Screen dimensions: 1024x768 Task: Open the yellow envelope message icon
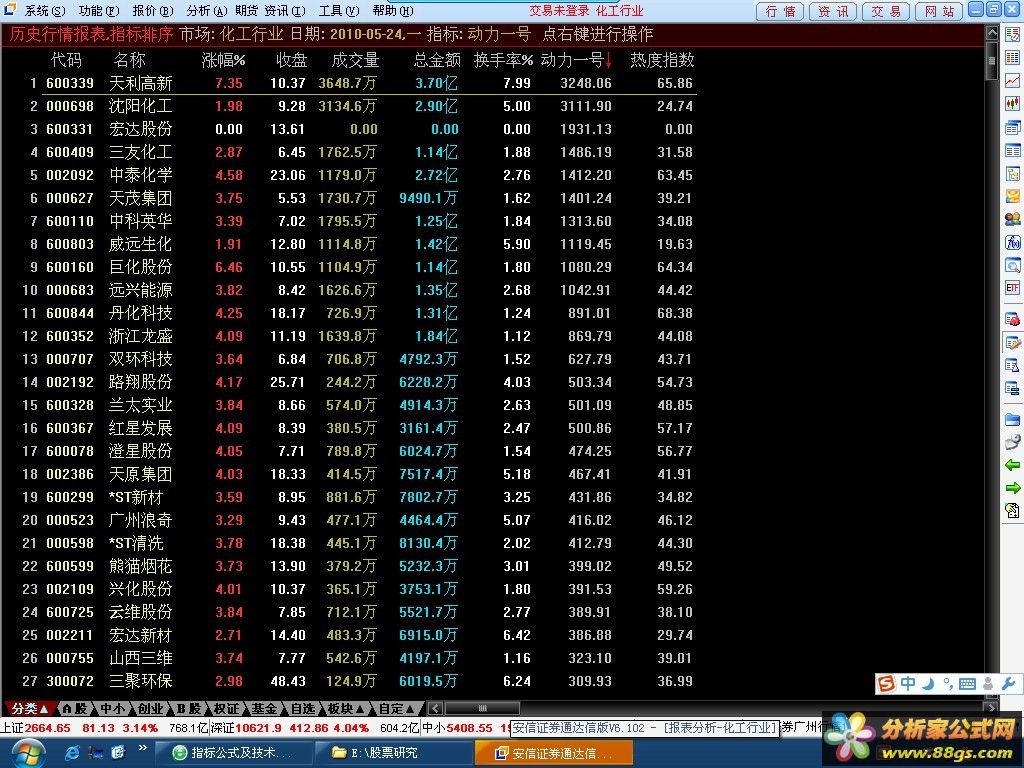(1013, 197)
